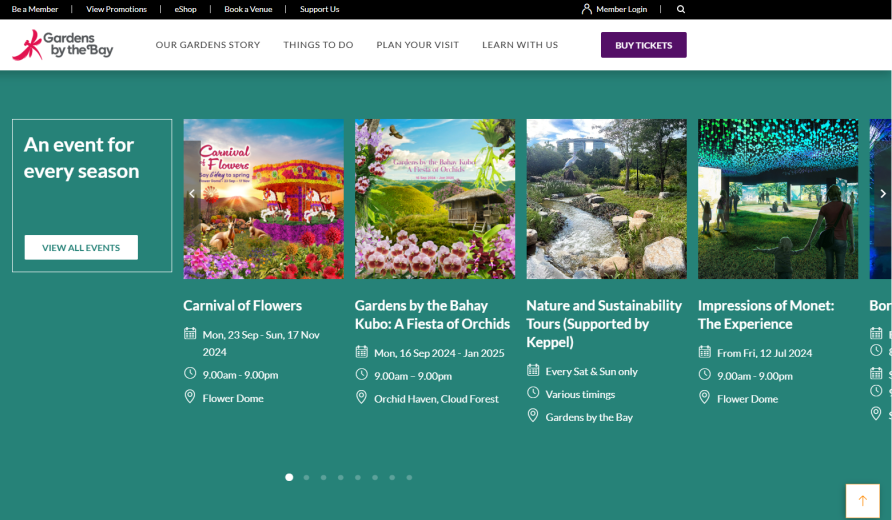The height and width of the screenshot is (520, 892).
Task: Select the first carousel pagination dot
Action: point(289,477)
